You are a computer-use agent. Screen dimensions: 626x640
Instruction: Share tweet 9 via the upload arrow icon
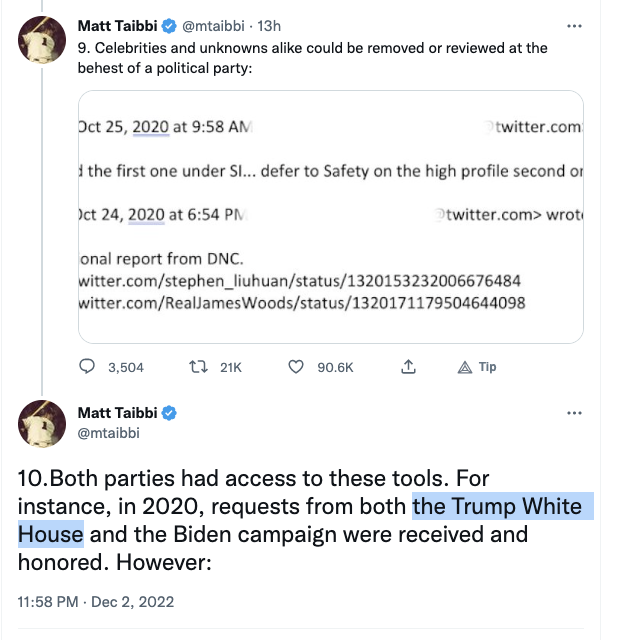[408, 367]
